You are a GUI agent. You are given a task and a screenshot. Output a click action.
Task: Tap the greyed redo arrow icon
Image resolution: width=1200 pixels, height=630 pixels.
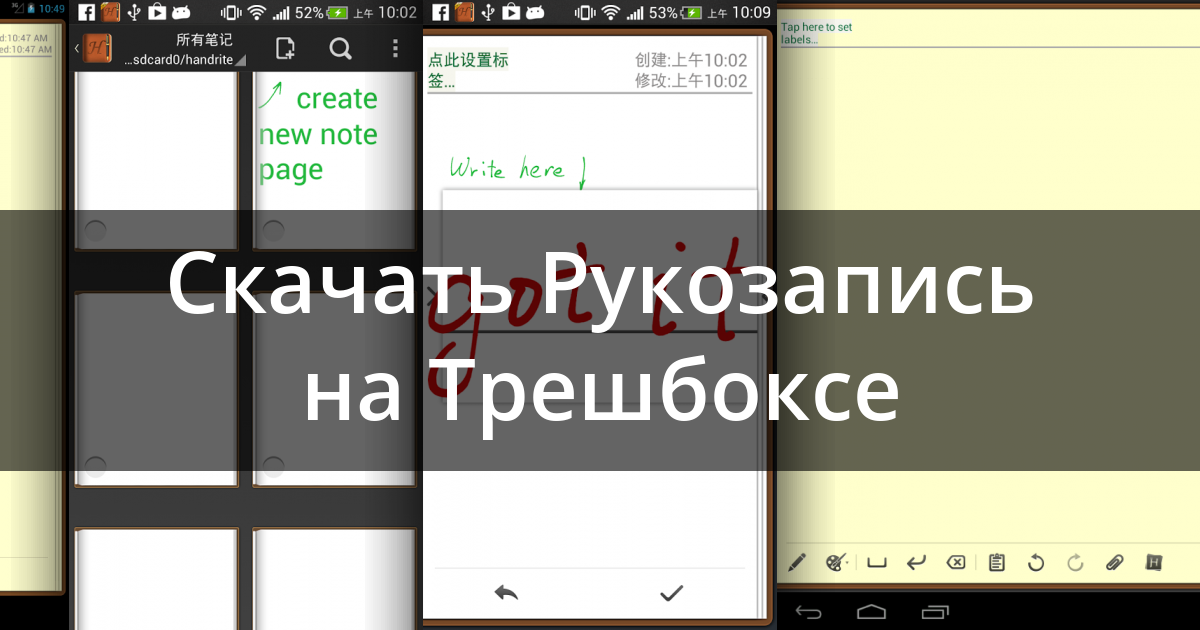[x=1076, y=562]
